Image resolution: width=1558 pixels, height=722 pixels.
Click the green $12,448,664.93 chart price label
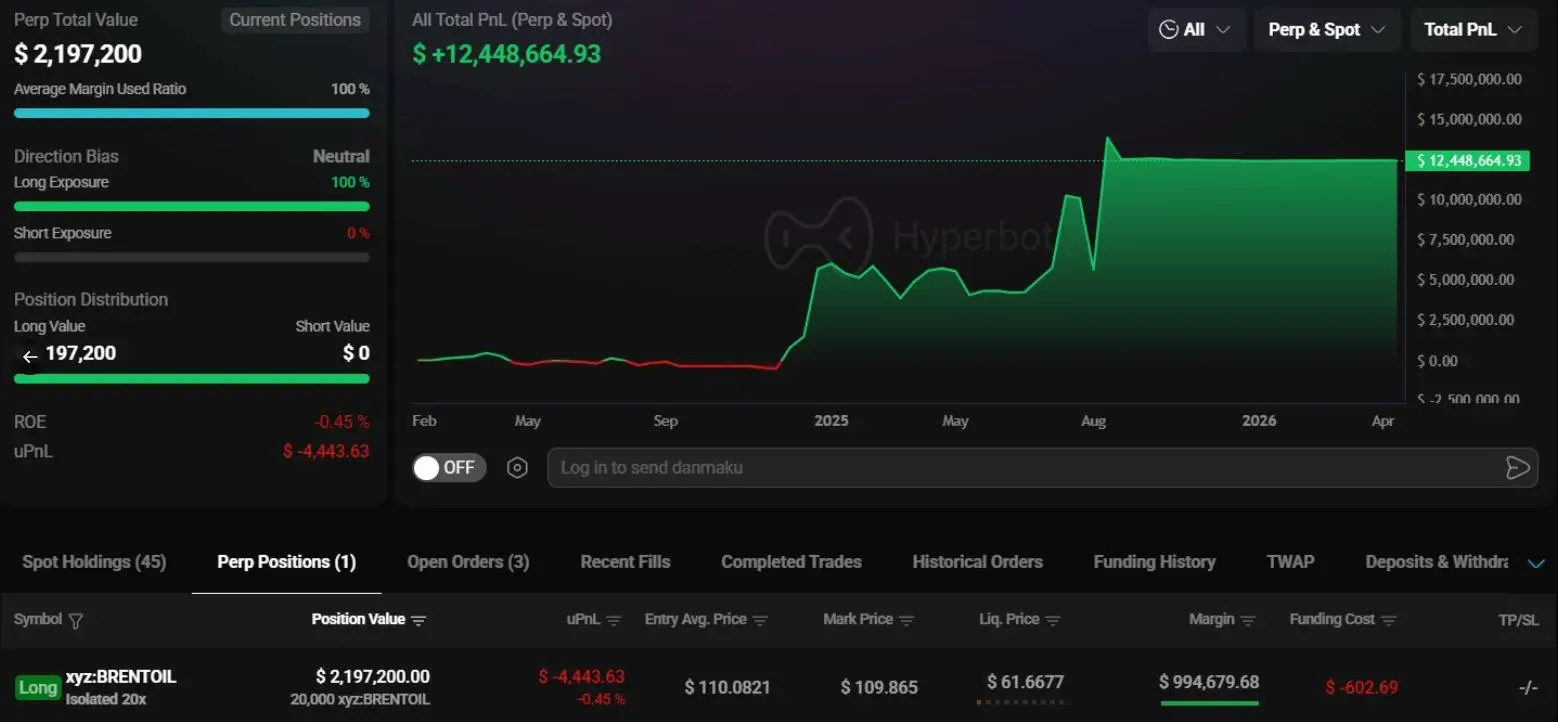1468,161
